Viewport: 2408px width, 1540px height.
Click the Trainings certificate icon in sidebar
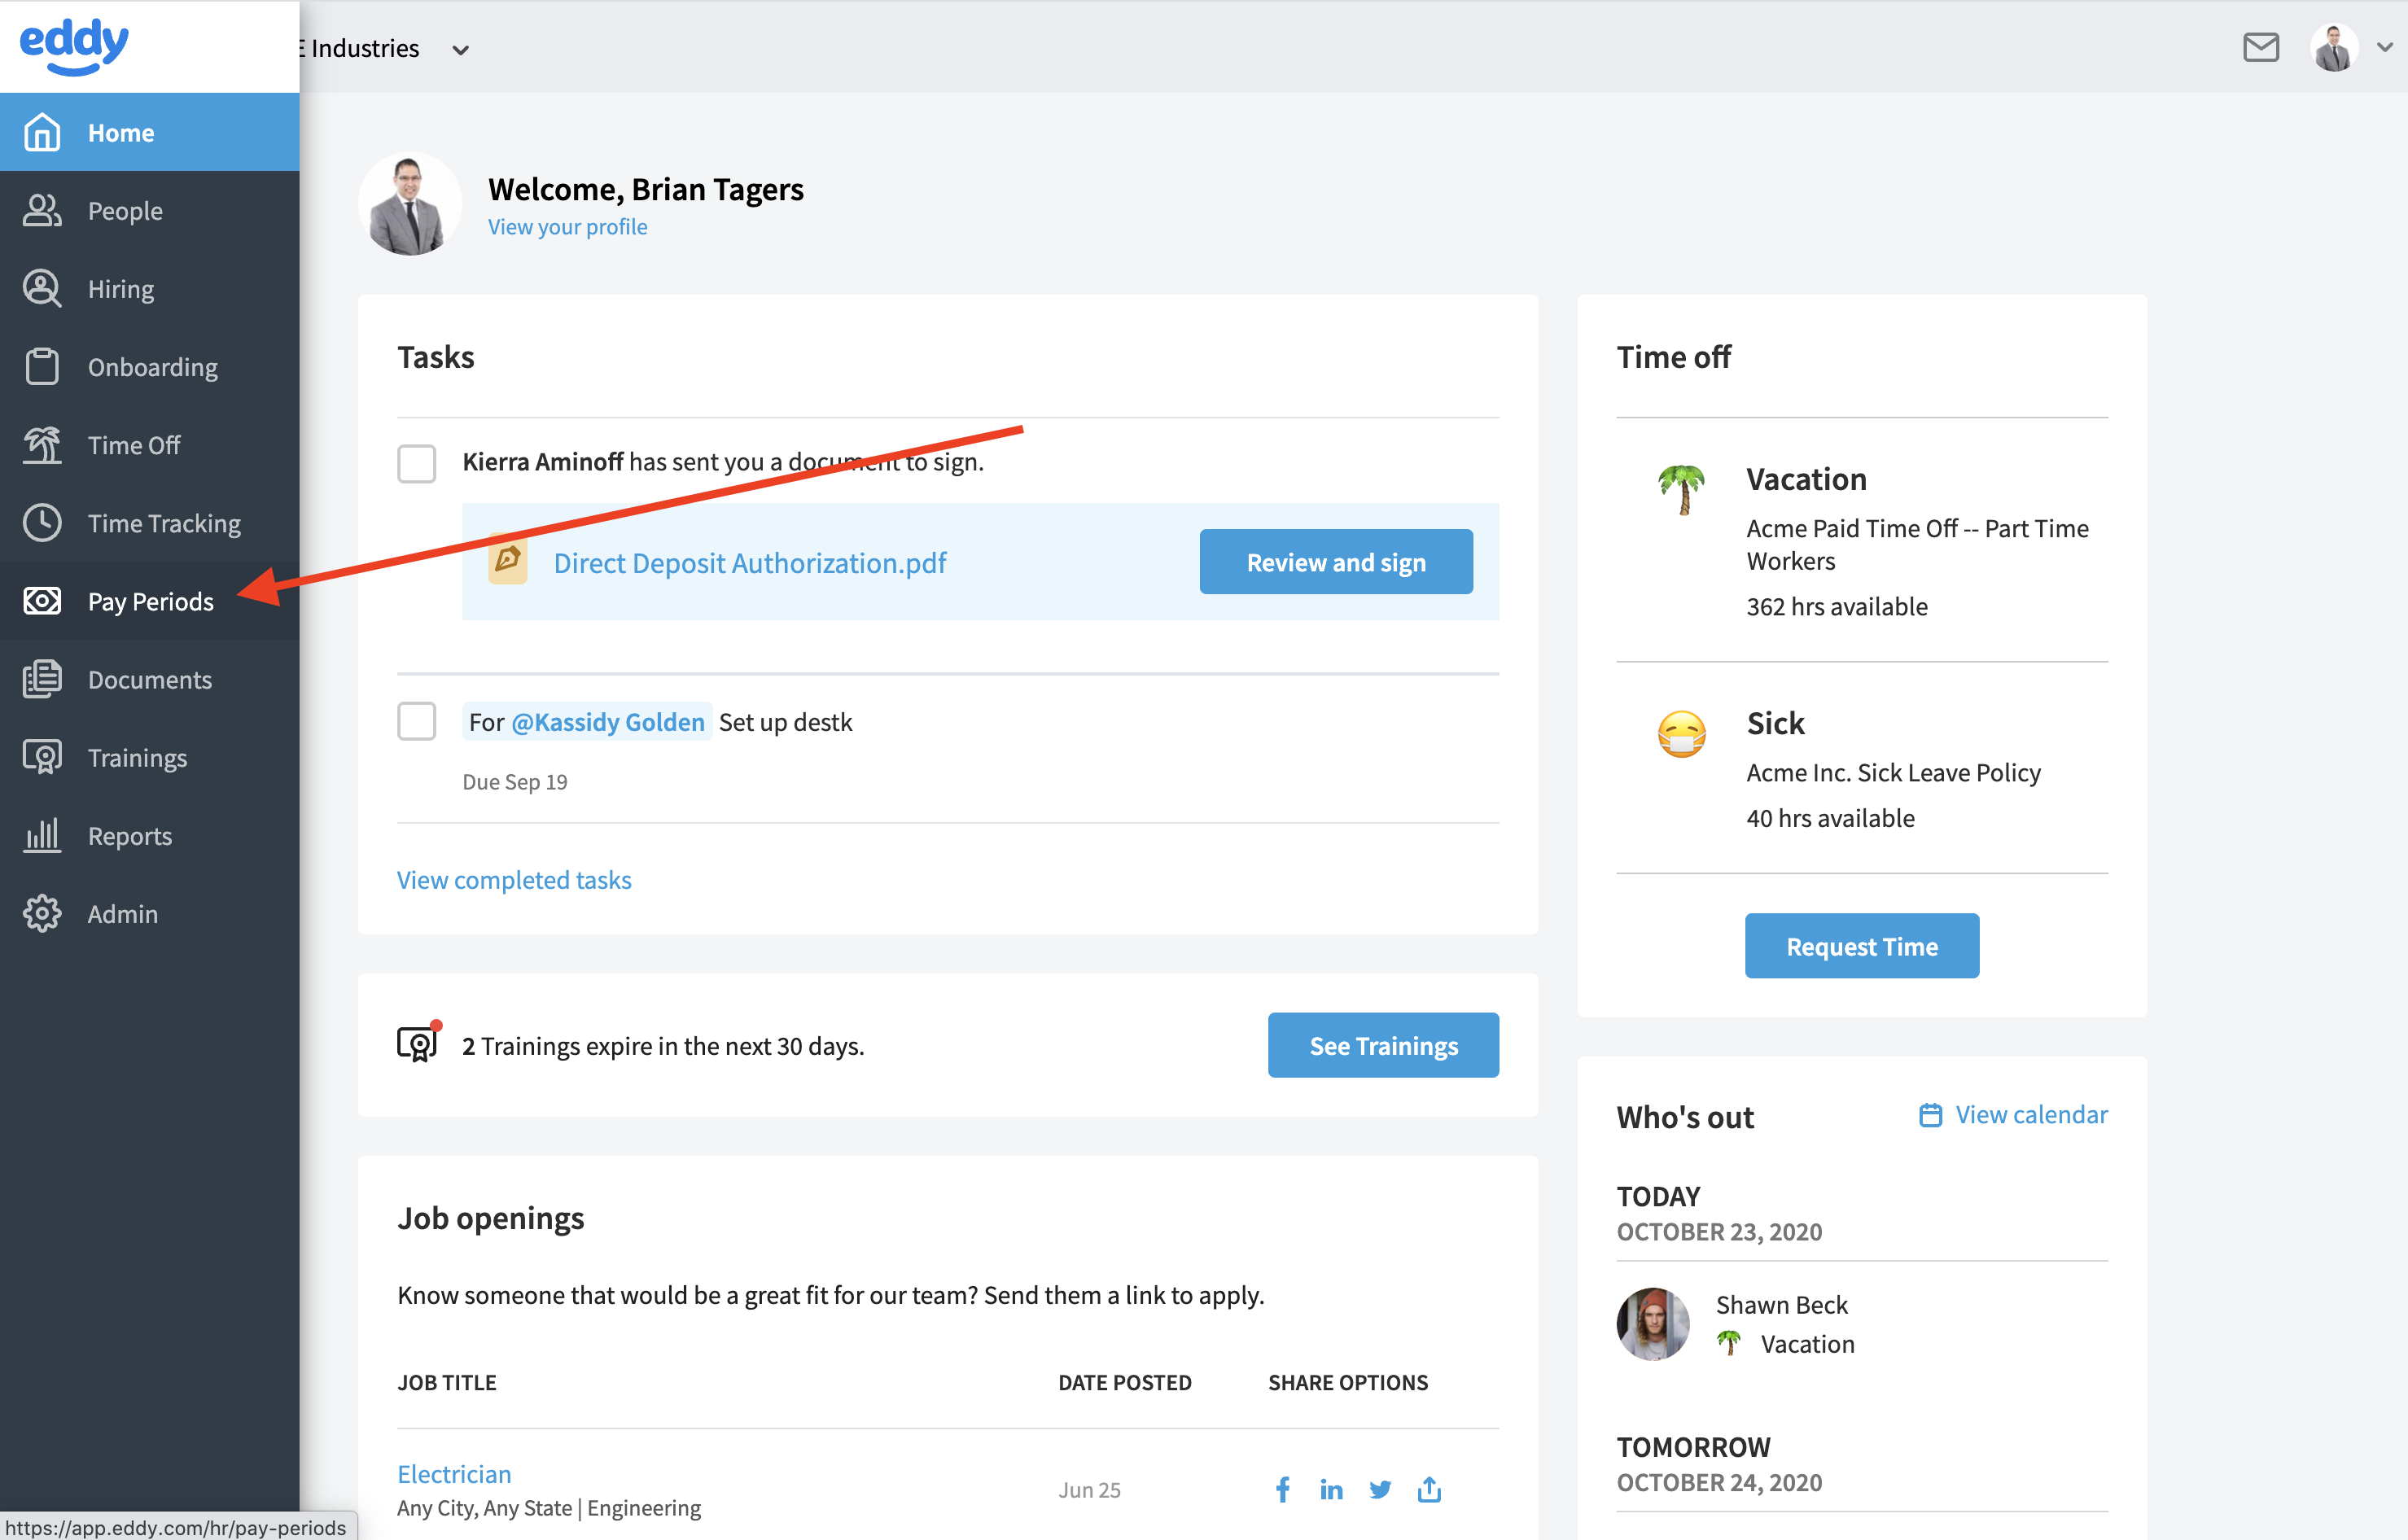pyautogui.click(x=42, y=757)
